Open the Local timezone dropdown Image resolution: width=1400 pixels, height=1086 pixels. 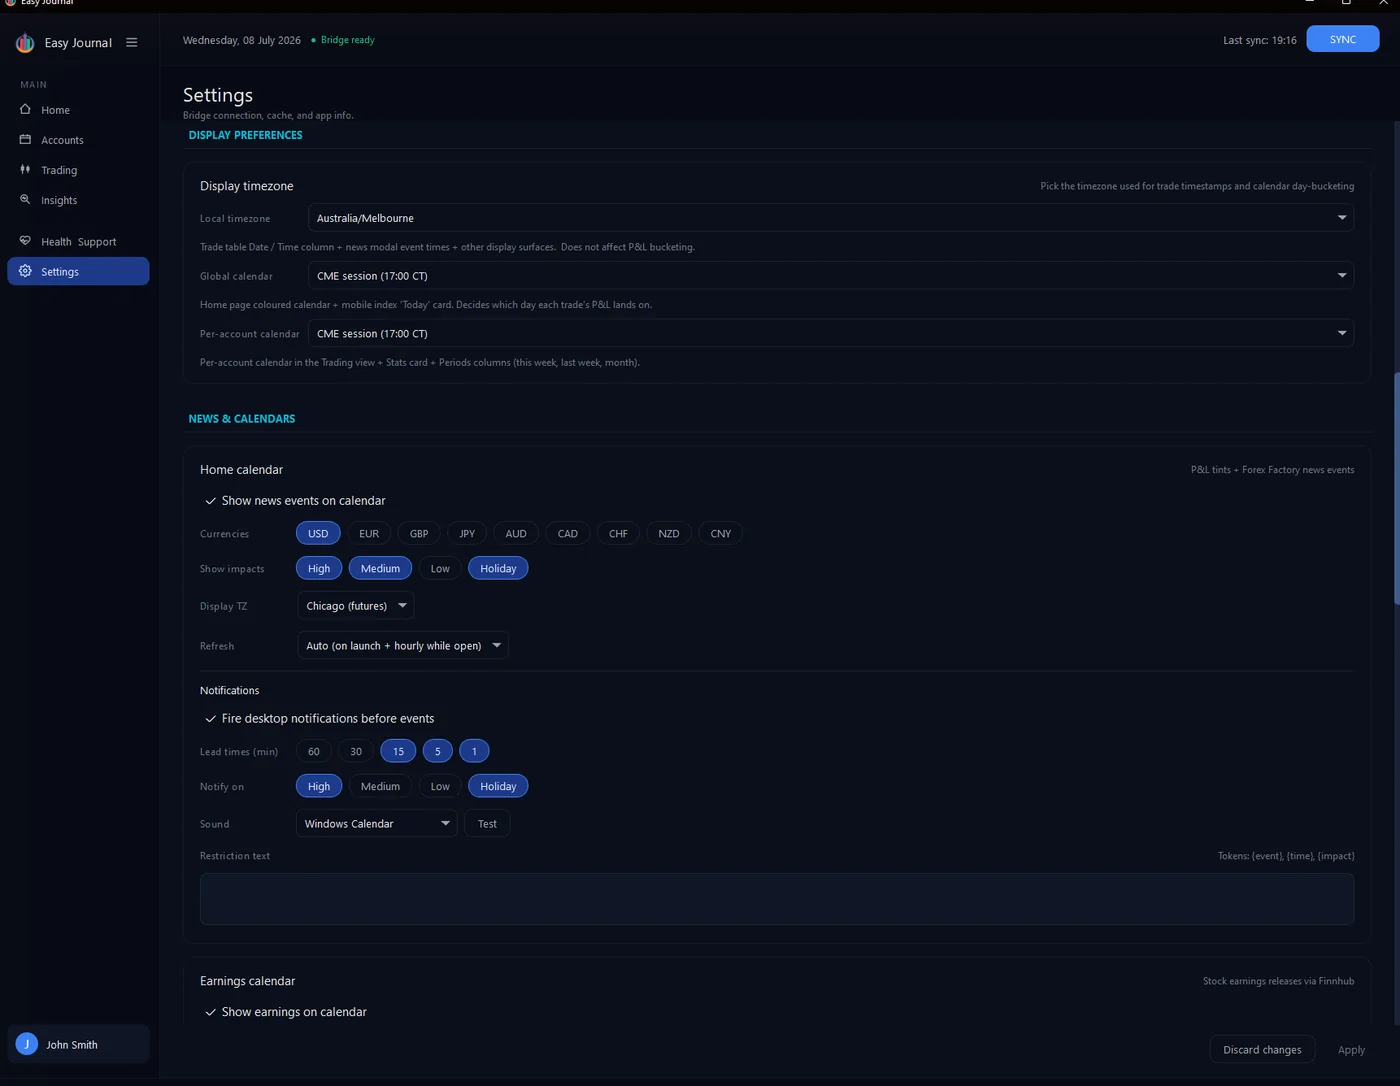(x=831, y=218)
